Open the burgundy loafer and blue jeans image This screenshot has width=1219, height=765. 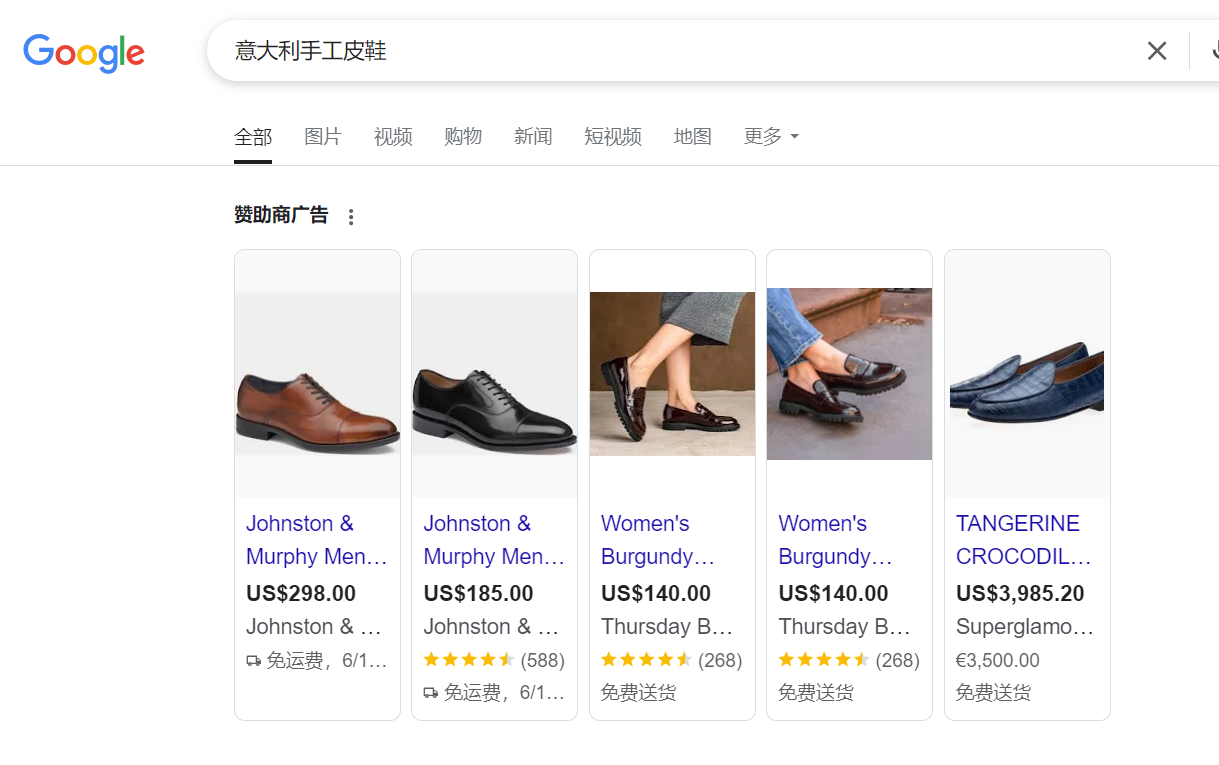click(x=849, y=374)
